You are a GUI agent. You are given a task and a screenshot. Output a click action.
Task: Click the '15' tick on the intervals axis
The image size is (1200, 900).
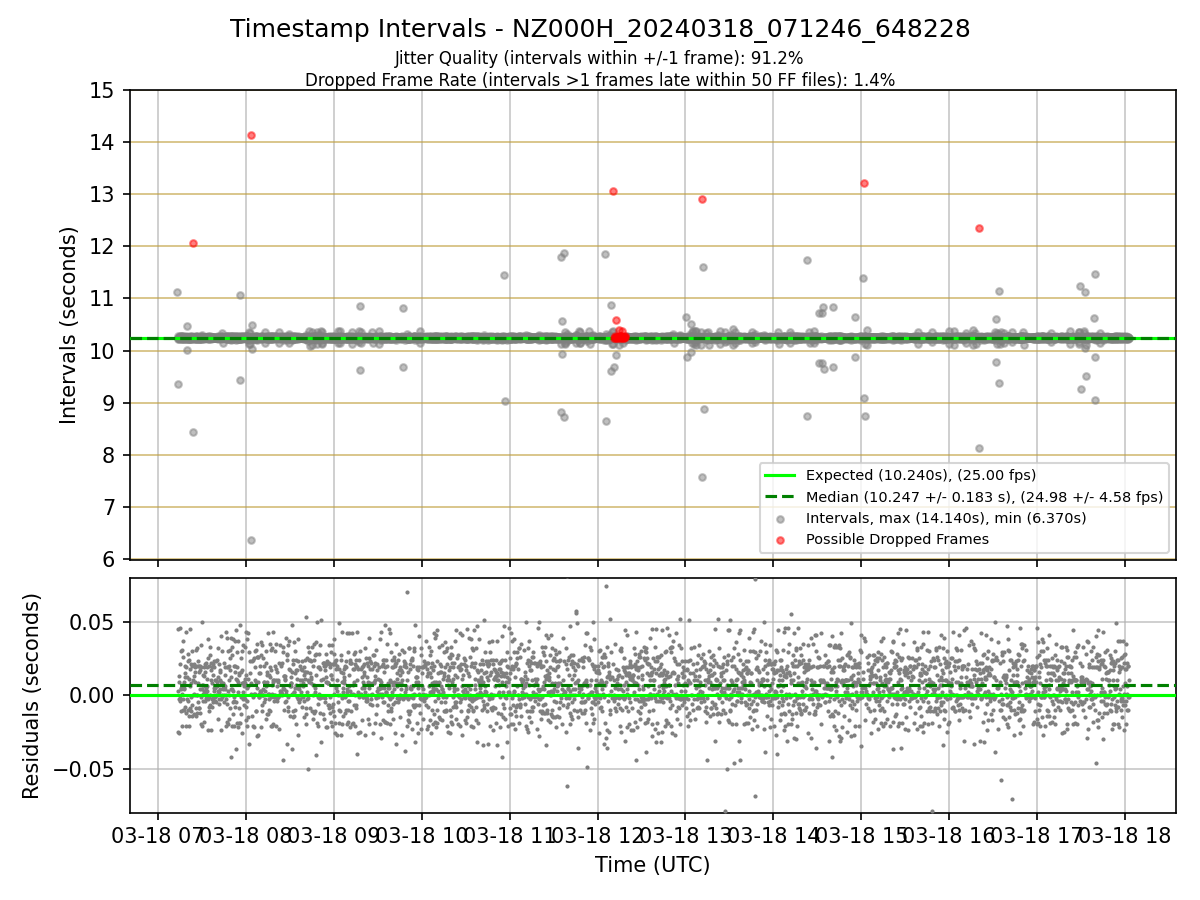103,90
